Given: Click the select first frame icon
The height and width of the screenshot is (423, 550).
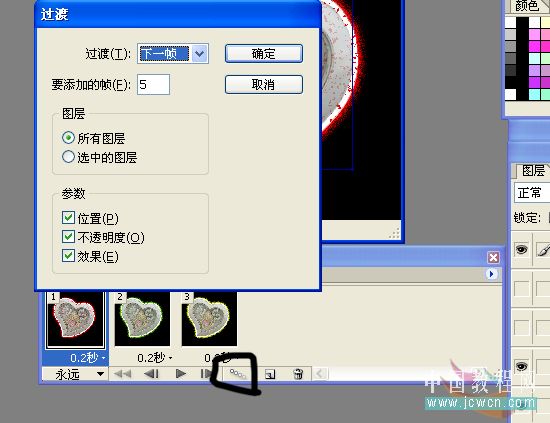Looking at the screenshot, I should (123, 374).
